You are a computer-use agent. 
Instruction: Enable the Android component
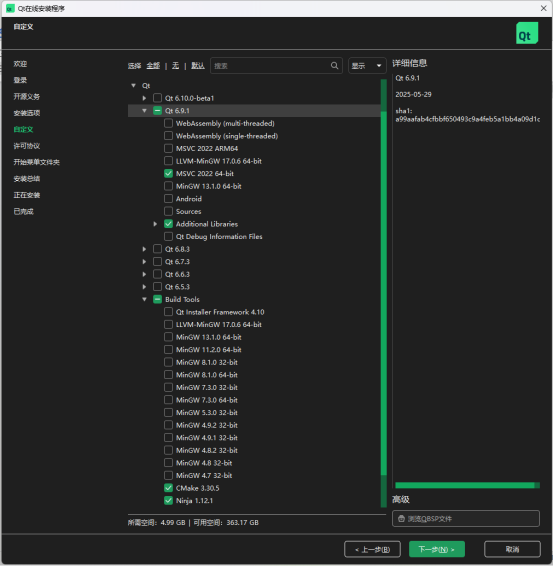click(168, 199)
